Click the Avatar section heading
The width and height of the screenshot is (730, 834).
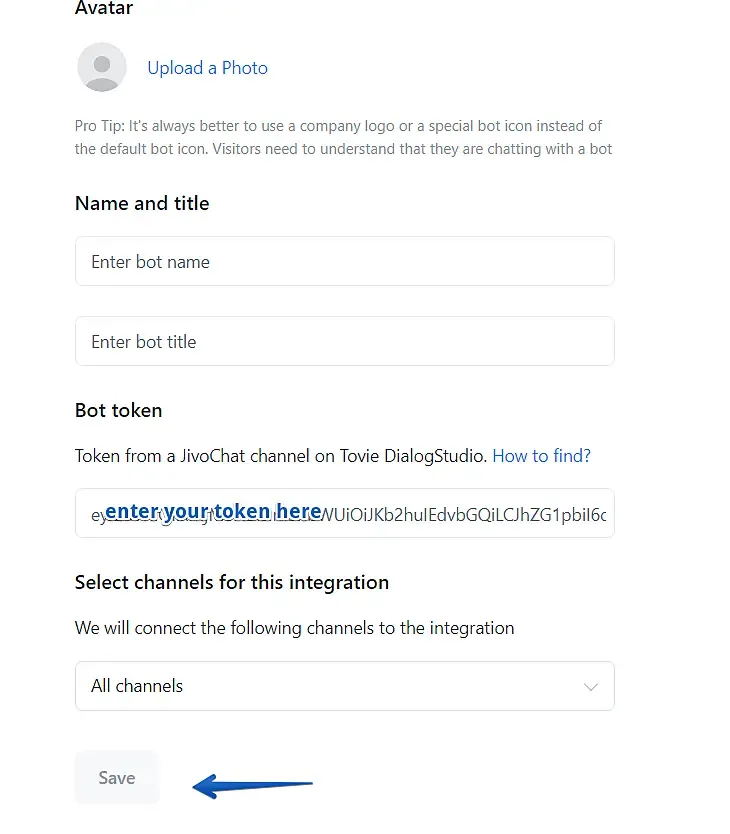tap(104, 7)
